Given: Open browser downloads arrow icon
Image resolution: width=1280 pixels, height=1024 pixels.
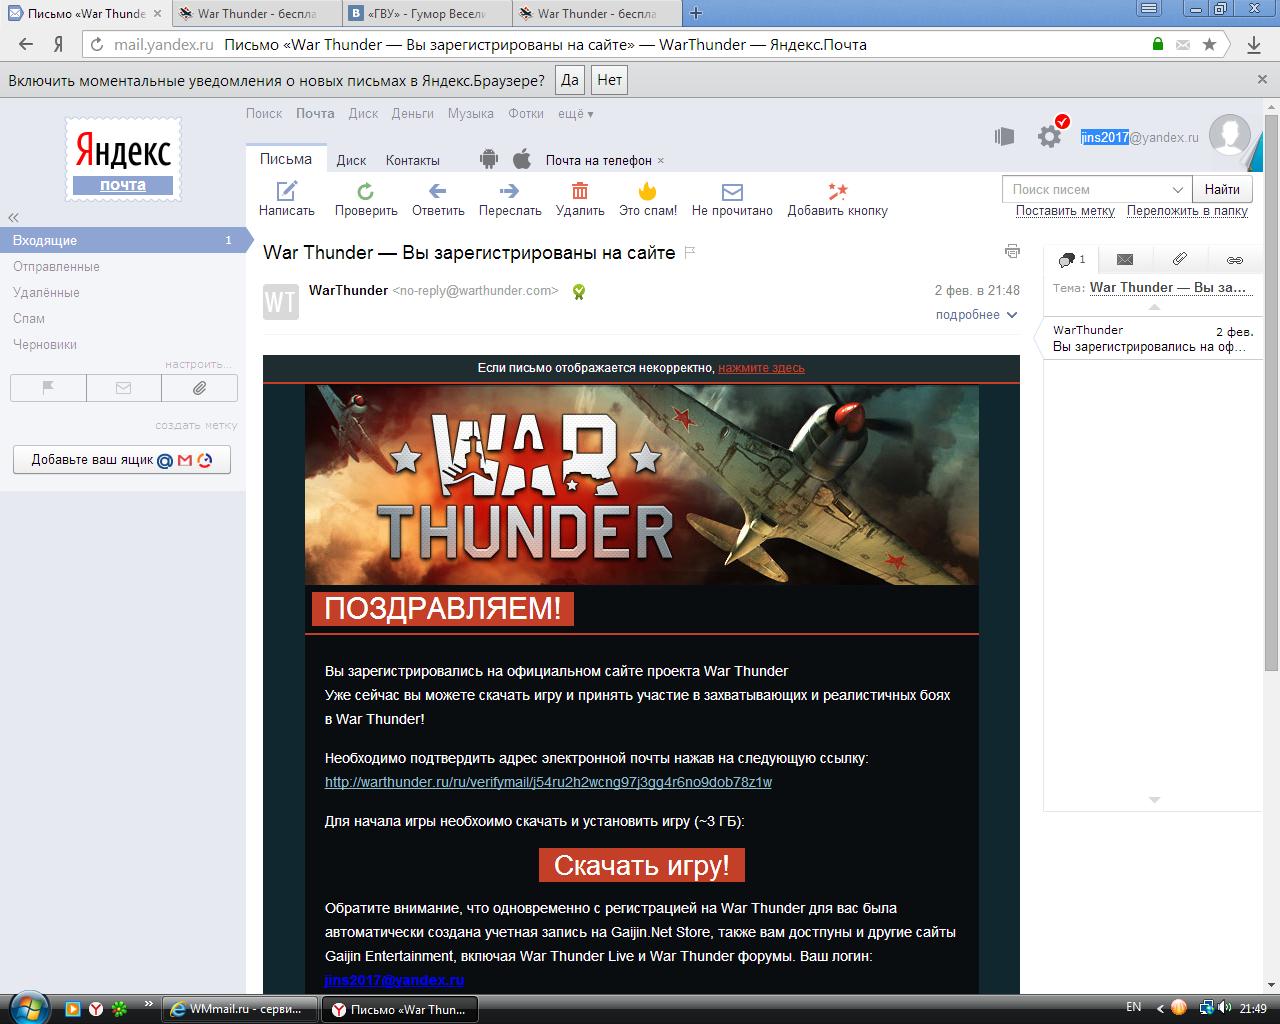Looking at the screenshot, I should click(x=1254, y=44).
